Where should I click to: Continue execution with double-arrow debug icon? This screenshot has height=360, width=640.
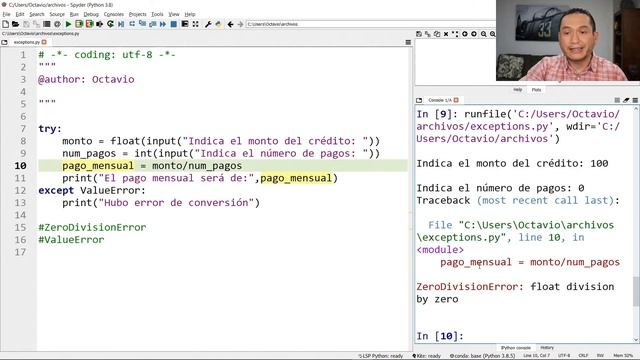pos(163,24)
